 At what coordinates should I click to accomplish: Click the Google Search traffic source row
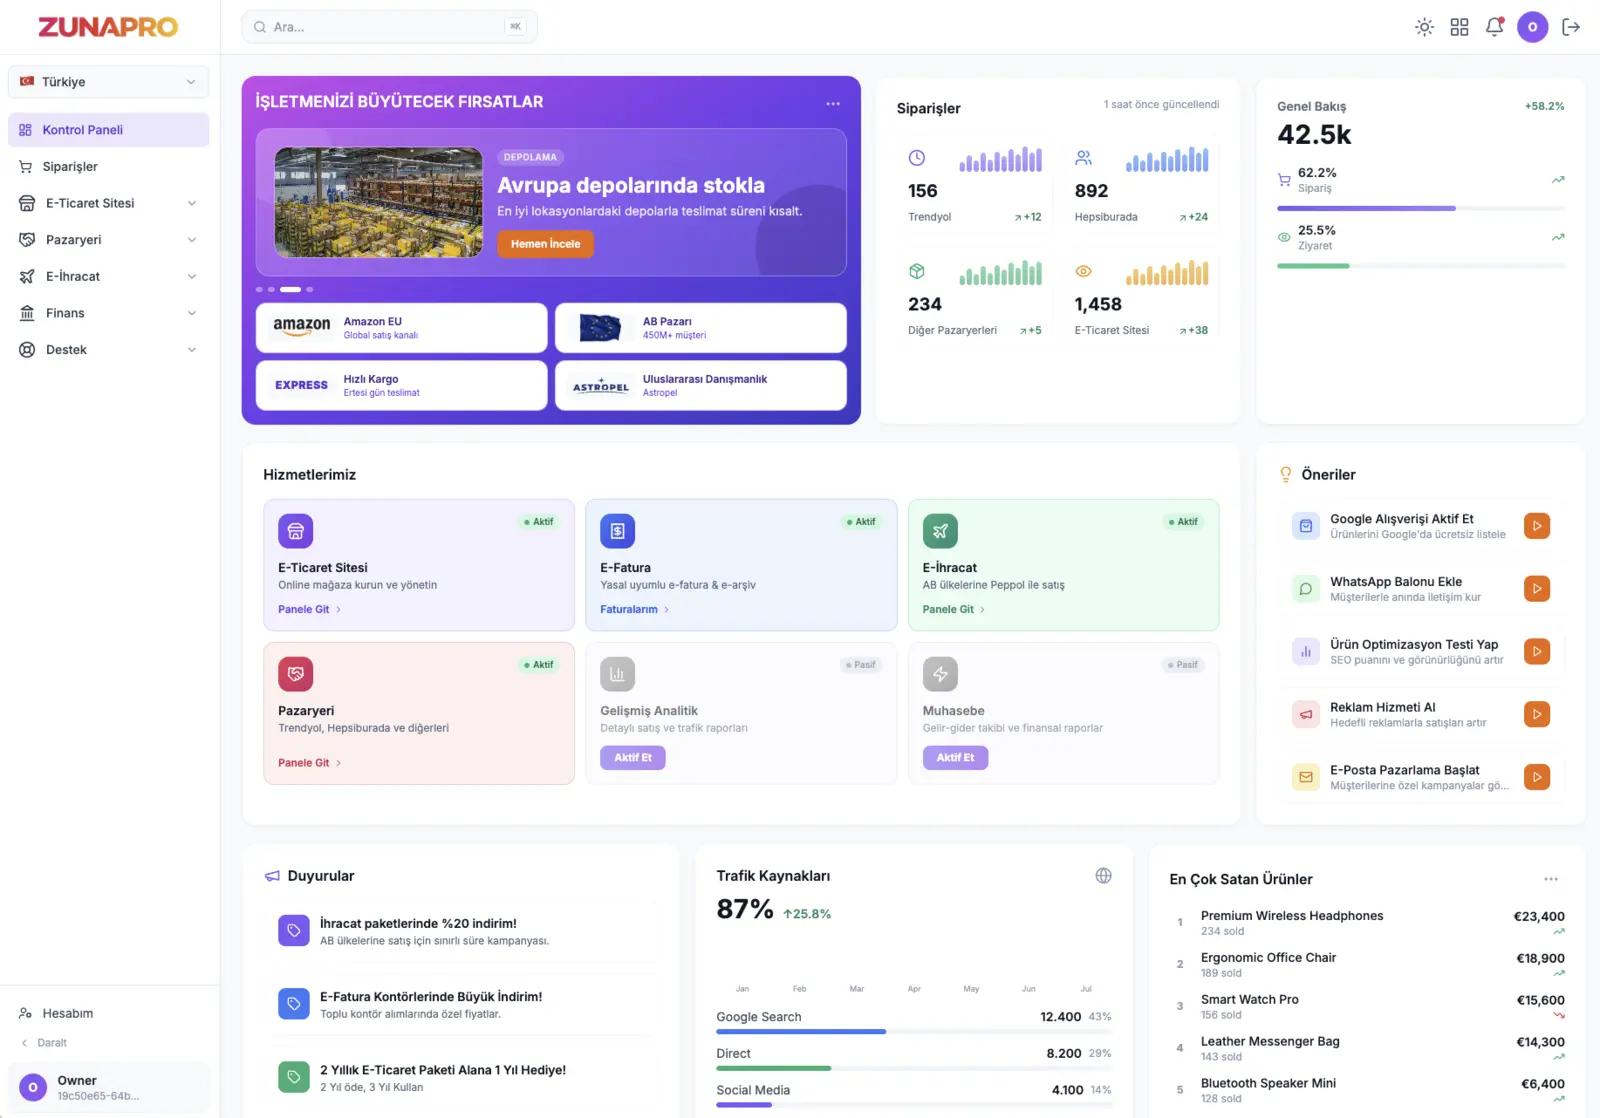coord(914,1021)
